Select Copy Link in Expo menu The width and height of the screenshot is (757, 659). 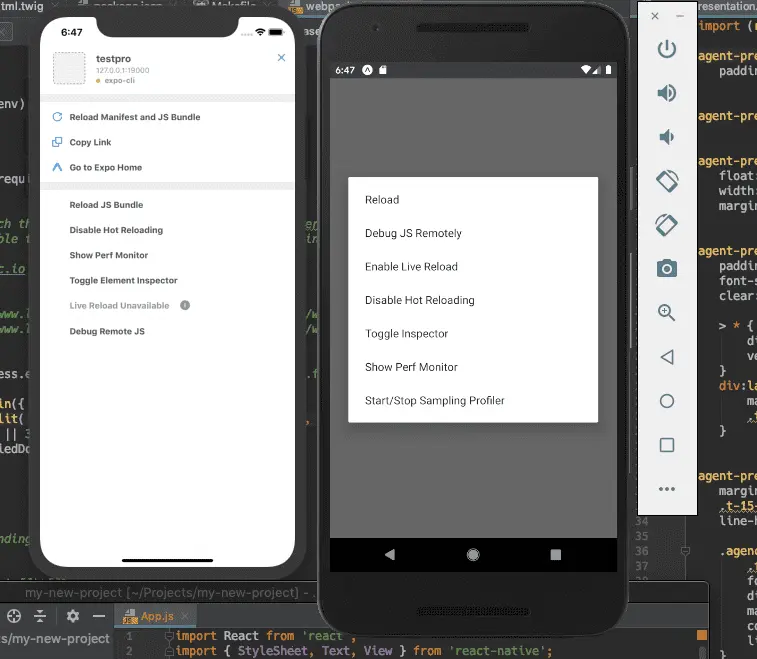tap(90, 142)
